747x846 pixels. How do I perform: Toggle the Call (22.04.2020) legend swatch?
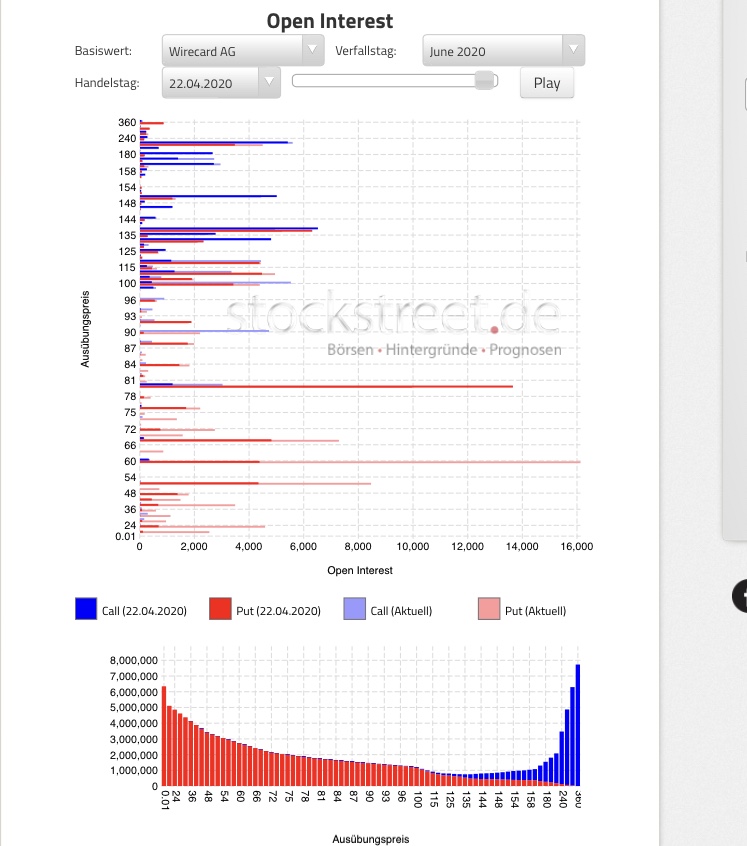[x=86, y=609]
